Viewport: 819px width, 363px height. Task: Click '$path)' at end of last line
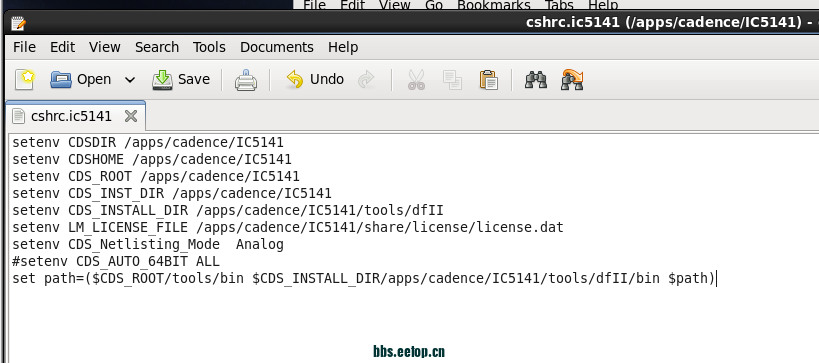(x=692, y=278)
